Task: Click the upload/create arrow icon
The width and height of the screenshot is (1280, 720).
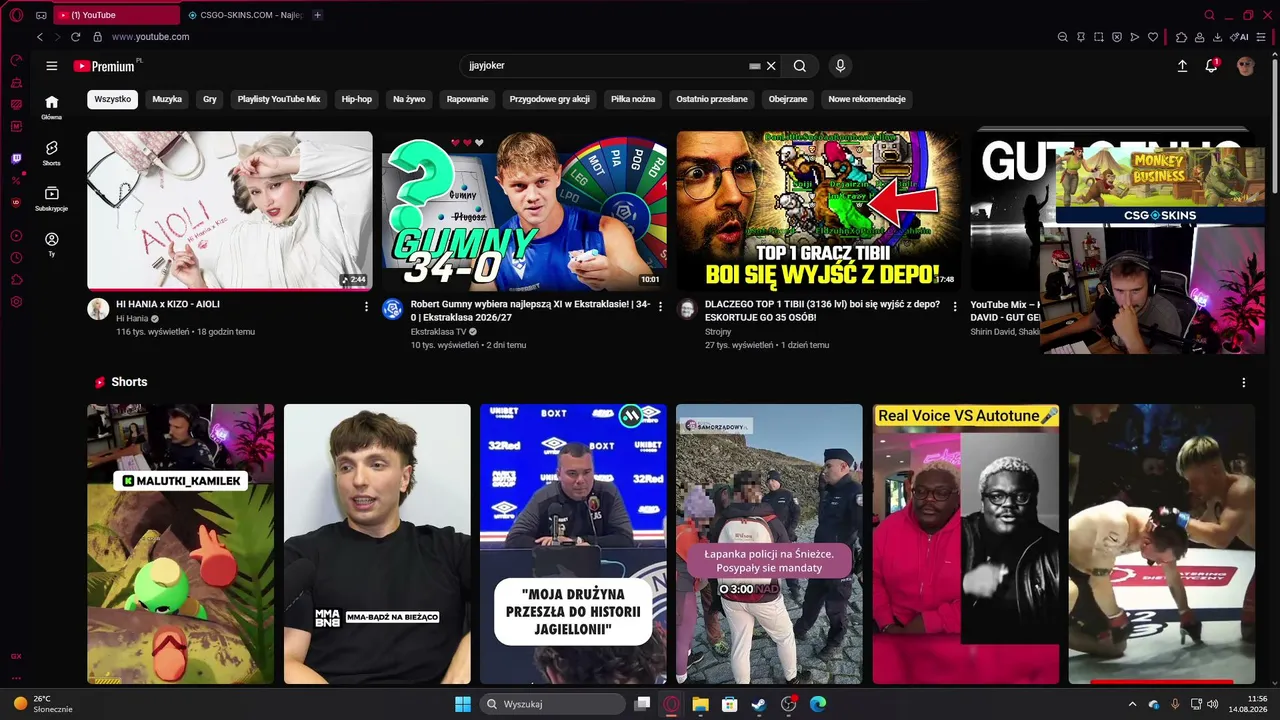Action: click(x=1182, y=66)
